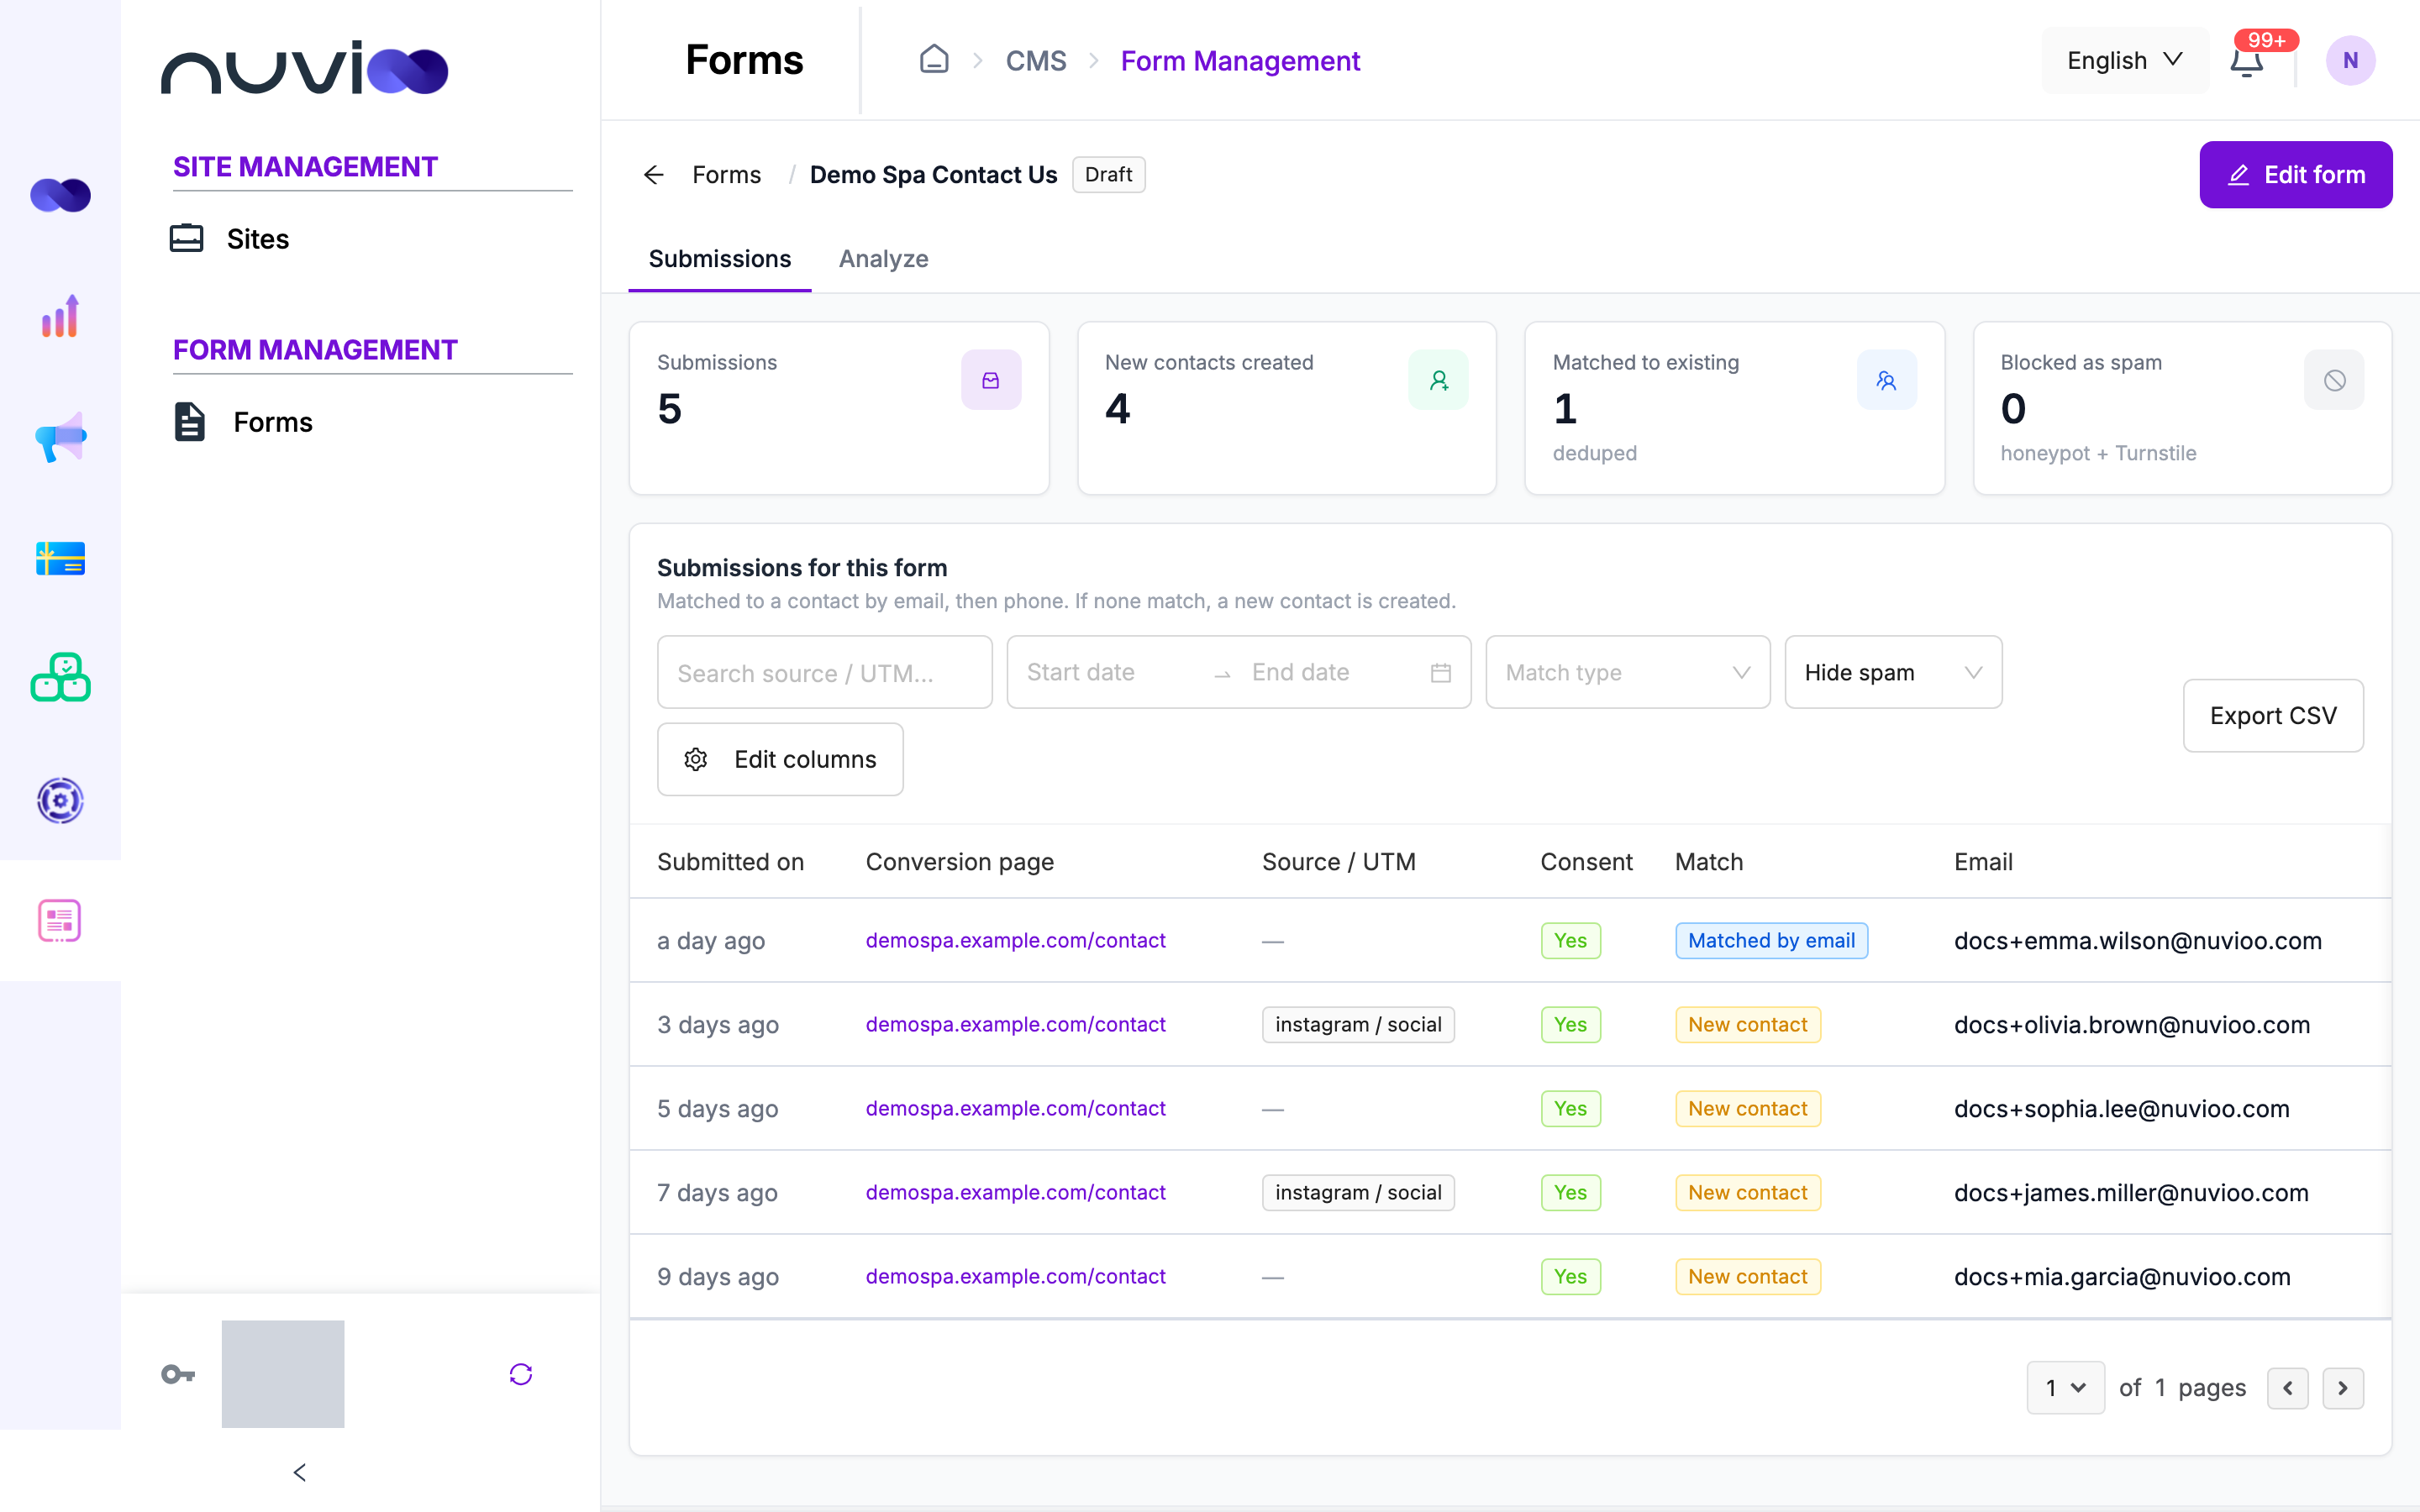Open the gift card sidebar icon
2420x1512 pixels.
coord(60,558)
